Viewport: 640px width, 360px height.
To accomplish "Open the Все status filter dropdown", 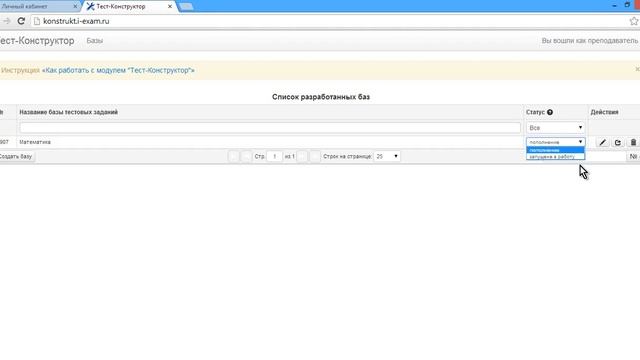I will 556,128.
